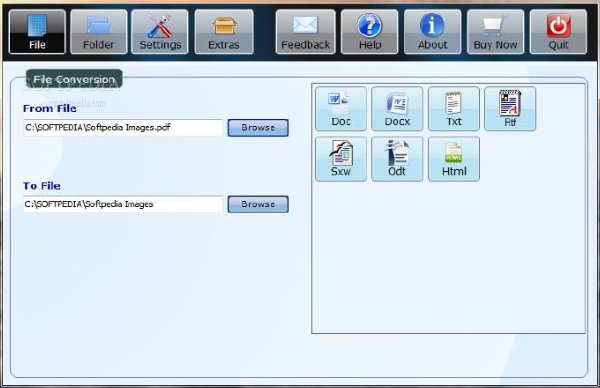
Task: Pick the Sxw output format
Action: (341, 159)
